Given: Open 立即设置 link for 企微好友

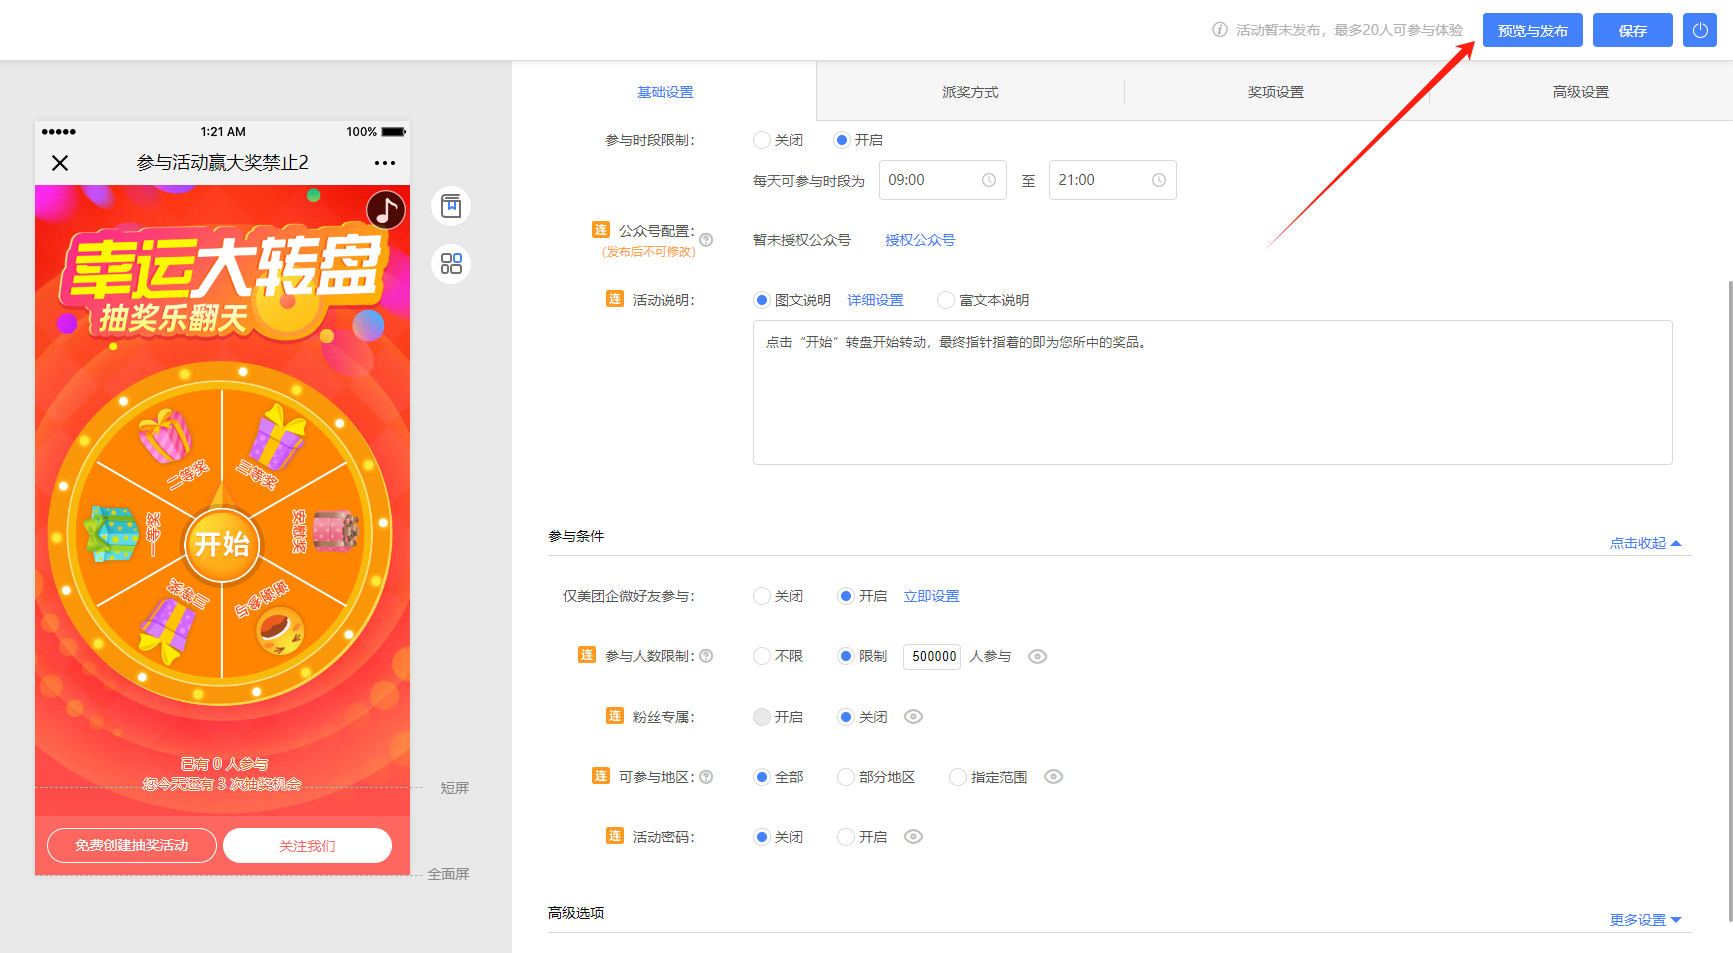Looking at the screenshot, I should click(931, 596).
